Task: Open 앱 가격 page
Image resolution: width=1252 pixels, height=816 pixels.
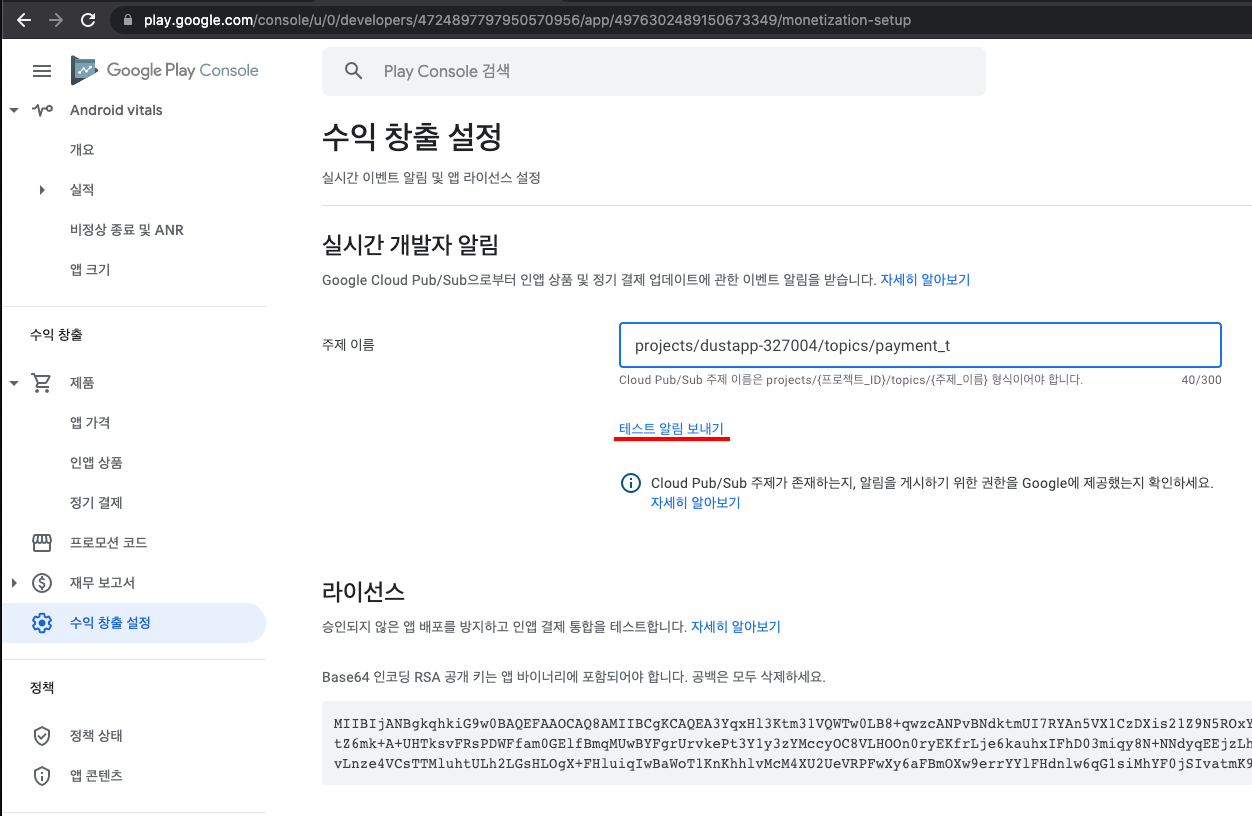Action: pos(90,423)
